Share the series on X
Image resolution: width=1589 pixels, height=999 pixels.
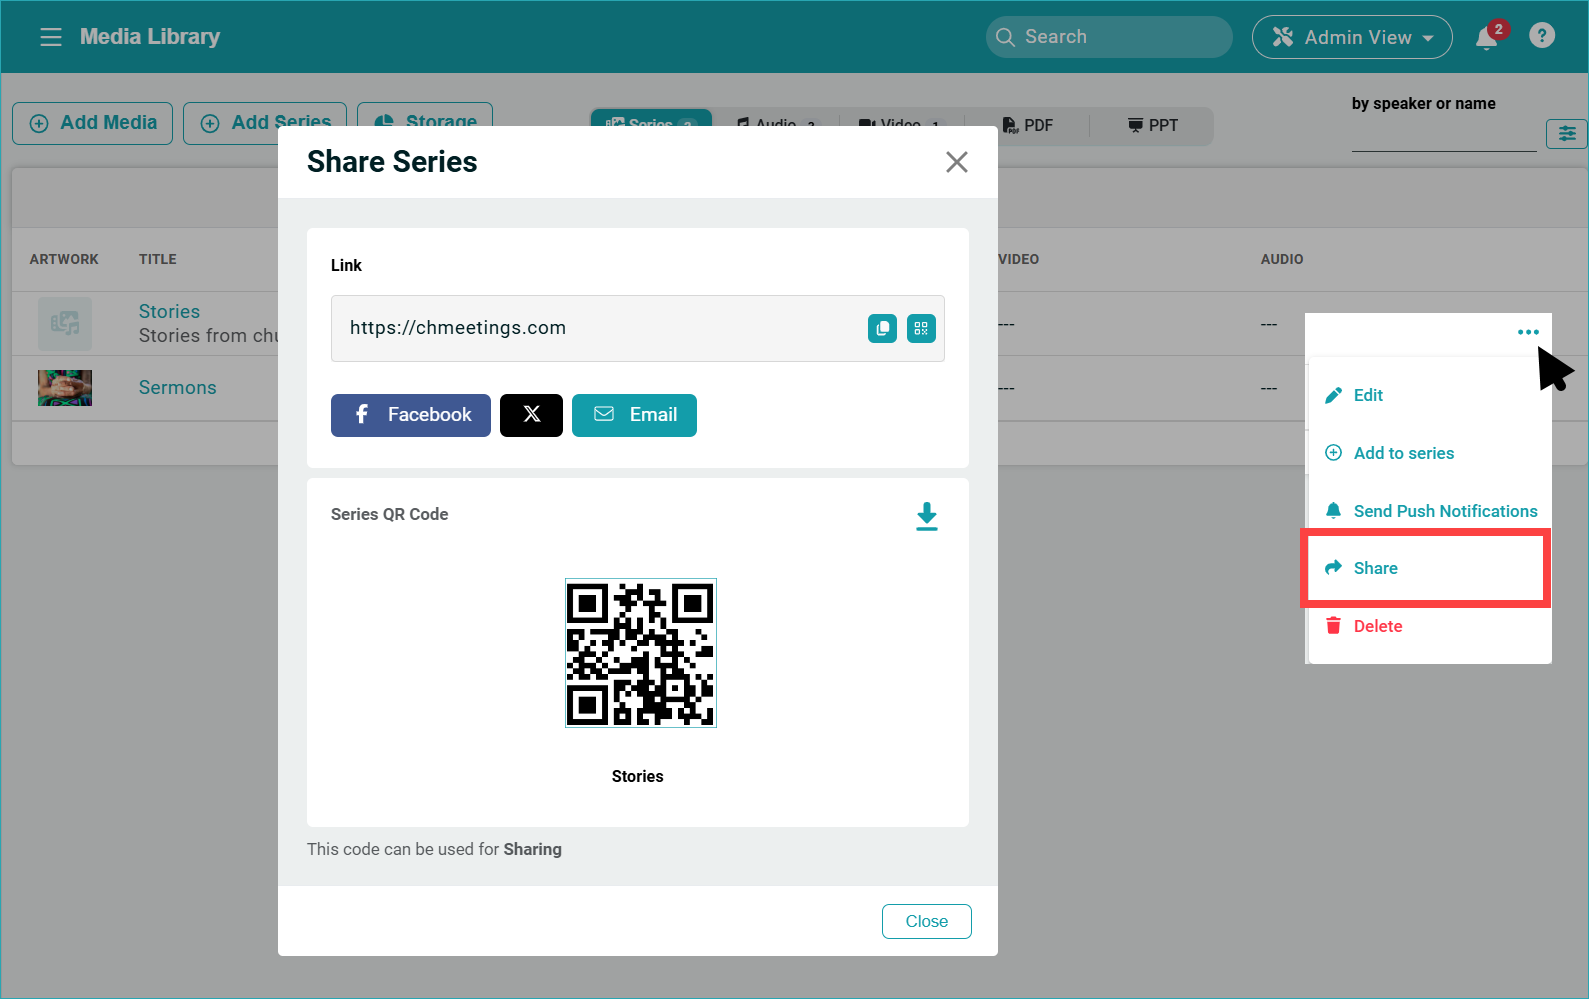point(531,415)
